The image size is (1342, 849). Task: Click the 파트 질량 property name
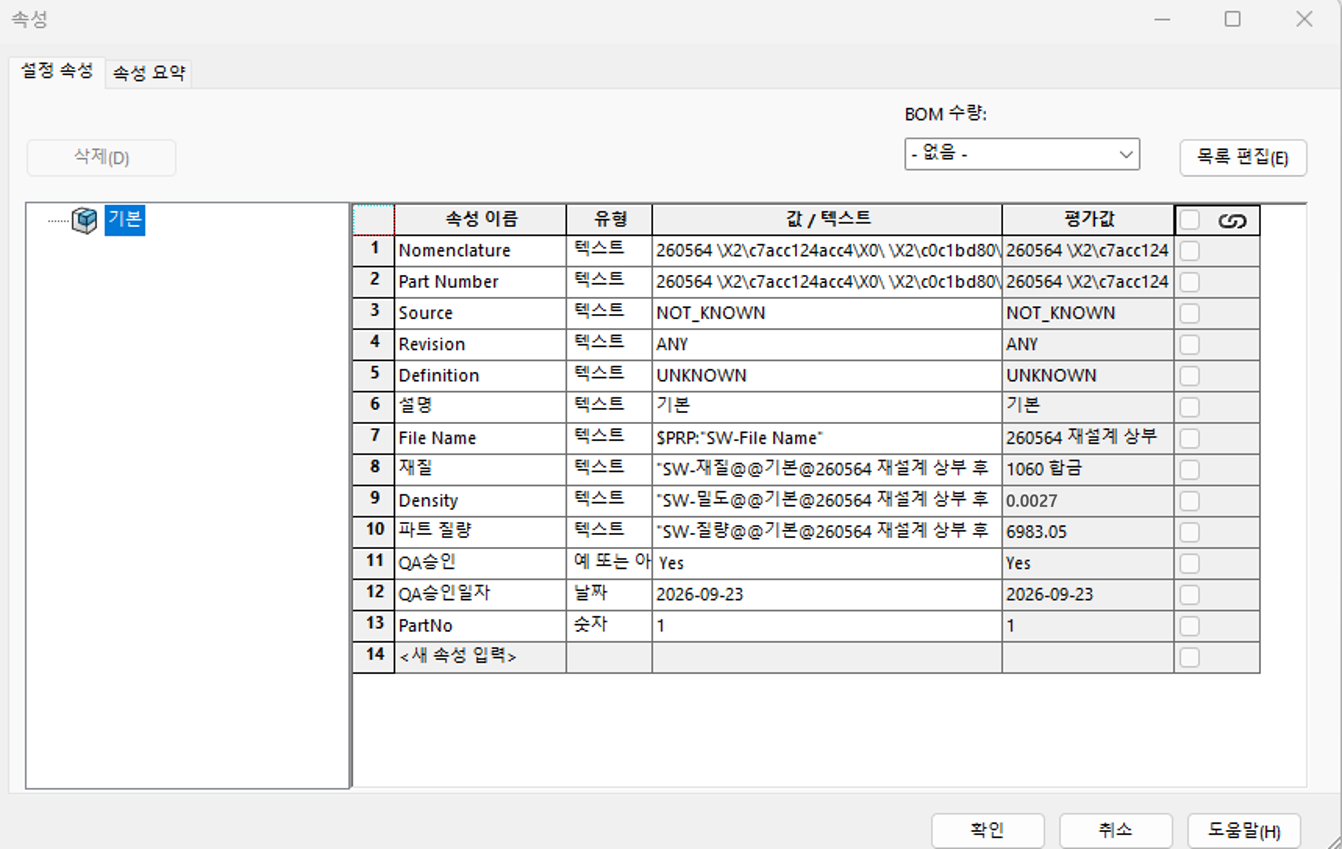coord(480,532)
